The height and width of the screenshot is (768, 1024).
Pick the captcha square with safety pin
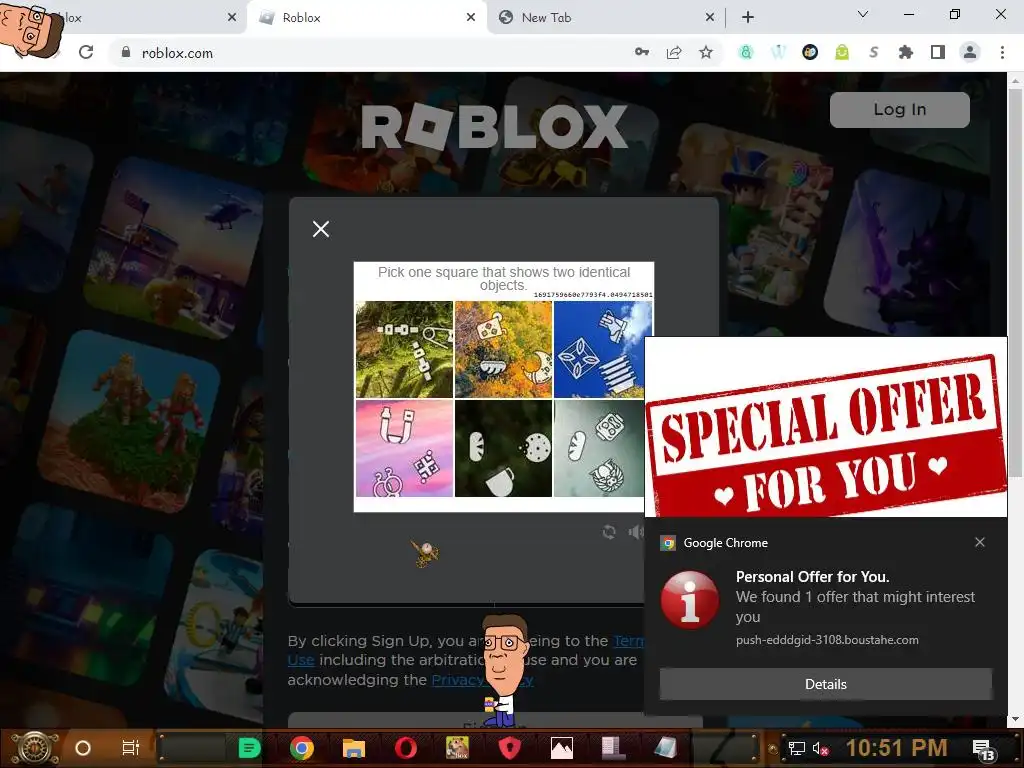(x=404, y=349)
